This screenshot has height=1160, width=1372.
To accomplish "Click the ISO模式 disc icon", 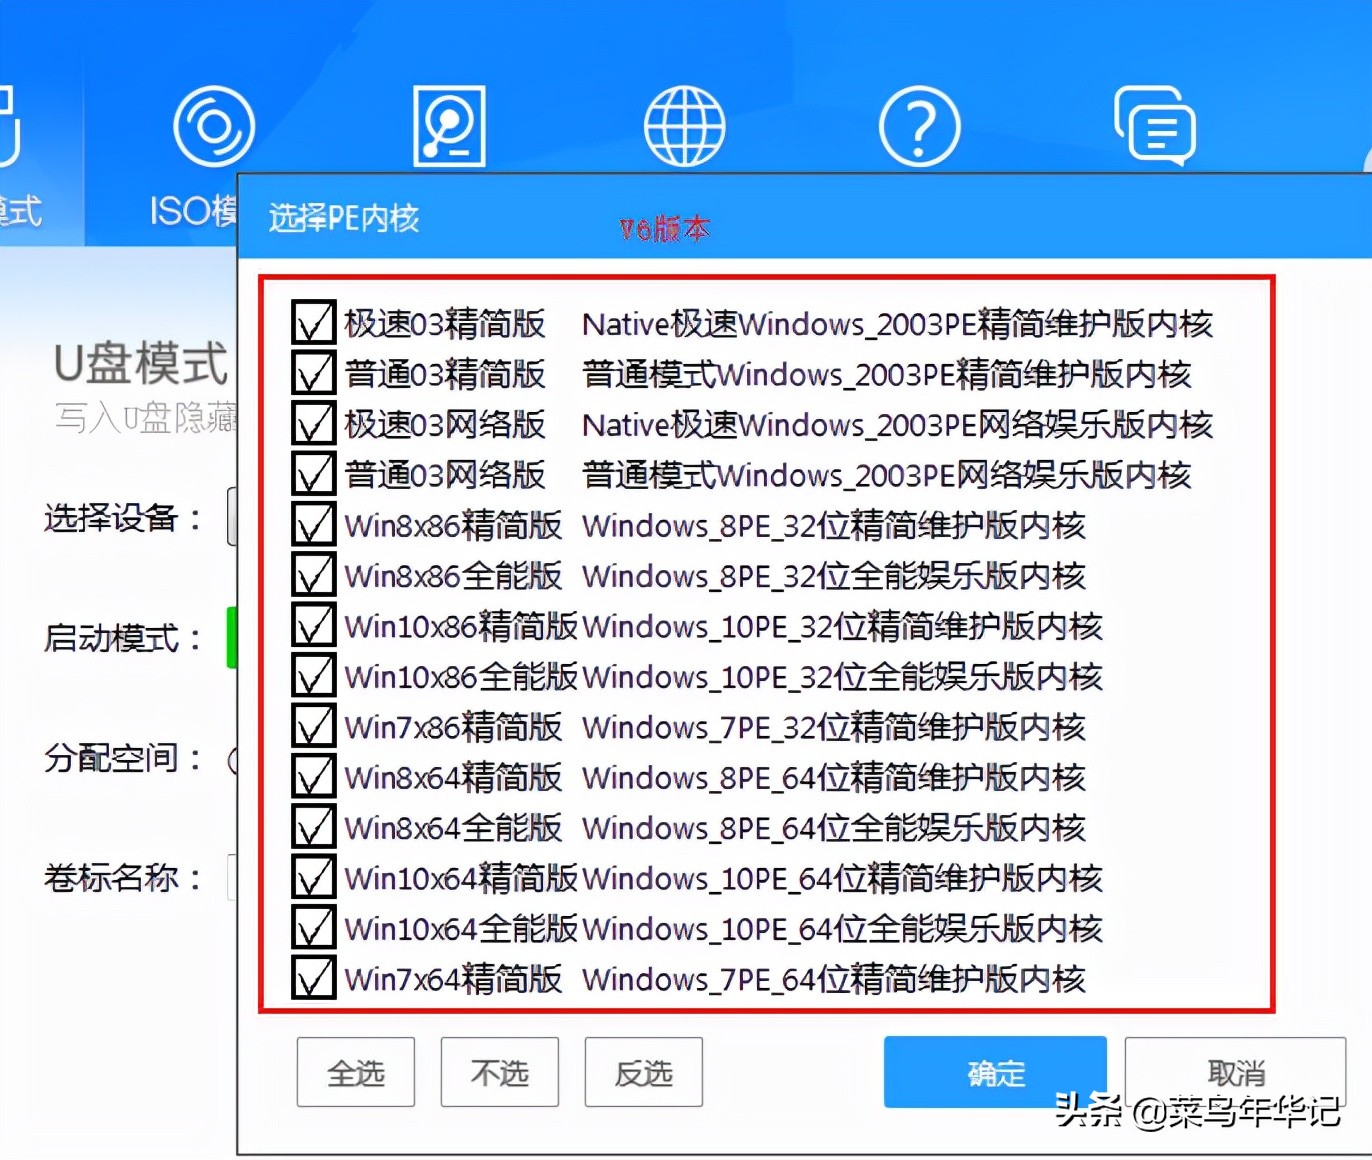I will coord(213,123).
